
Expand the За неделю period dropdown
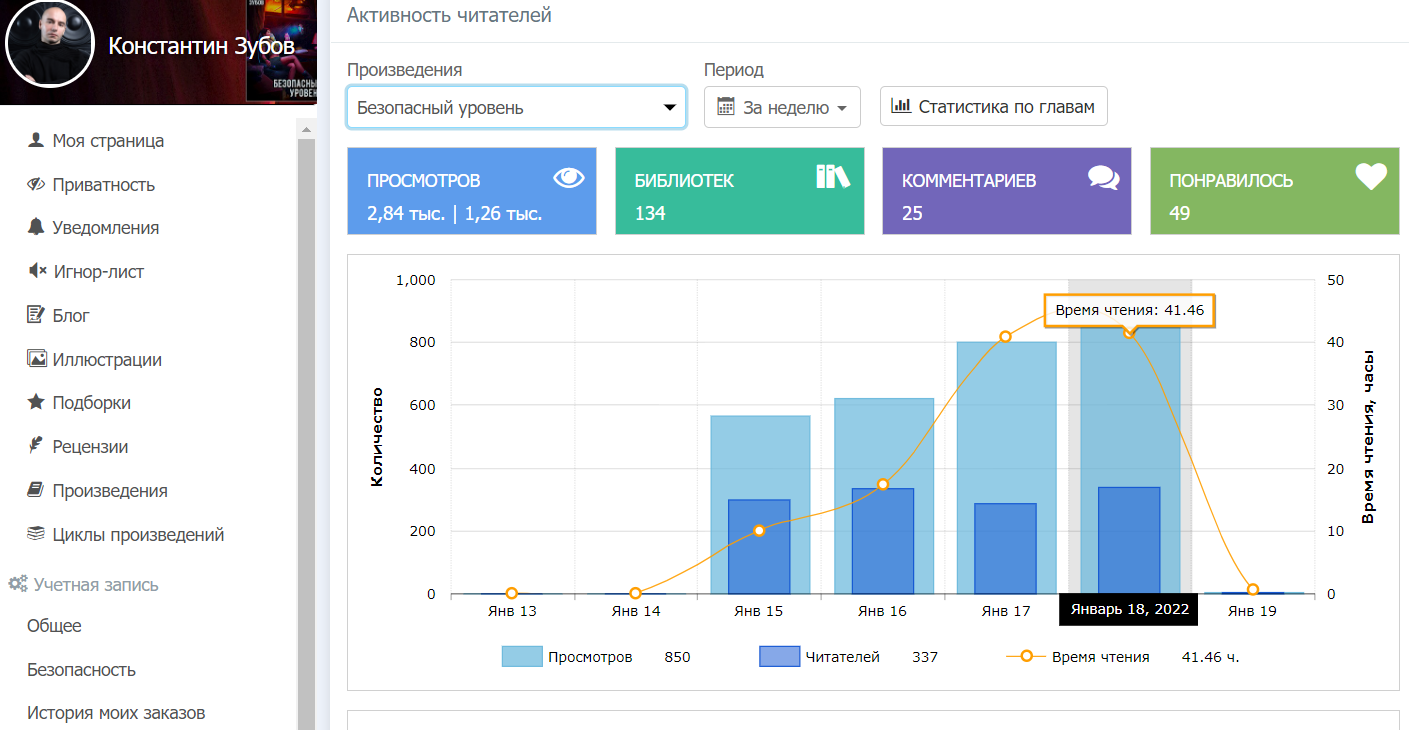coord(782,108)
